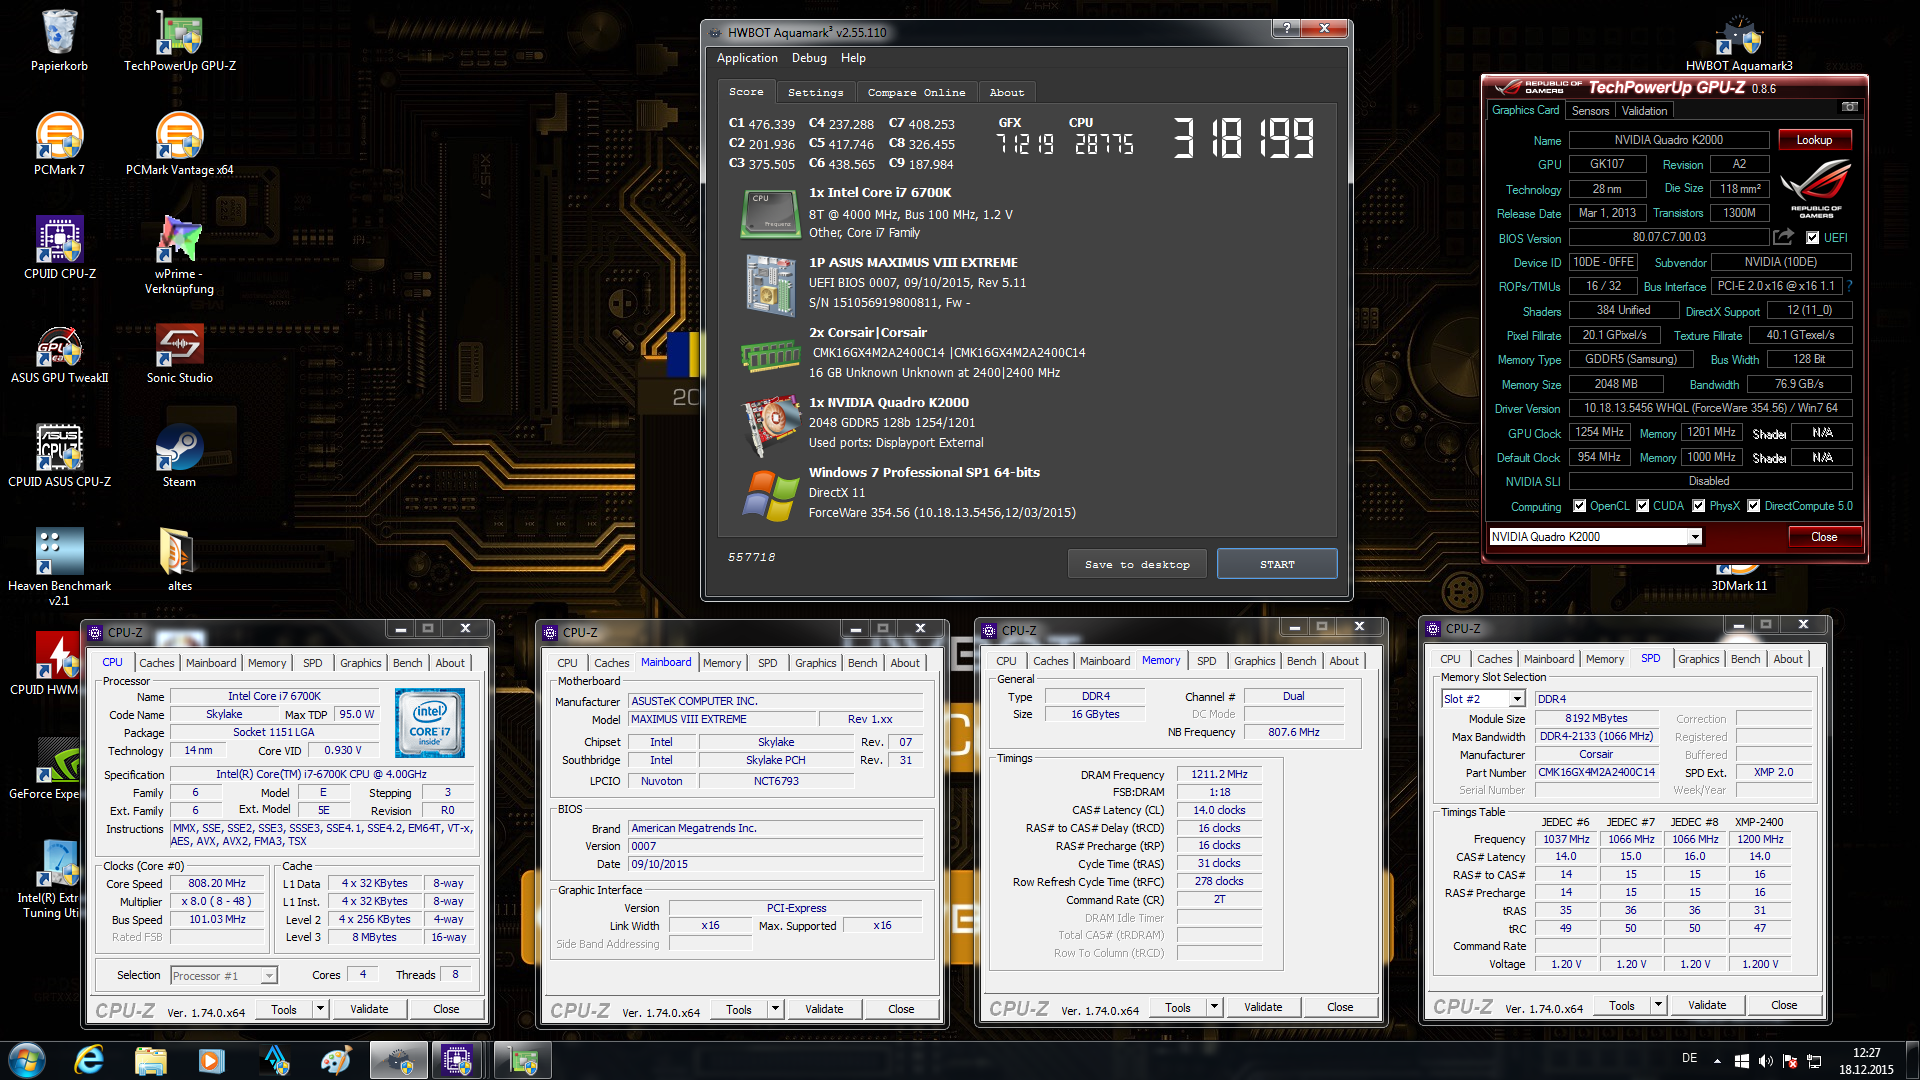This screenshot has height=1080, width=1920.
Task: Open TechPowerUp GPU-Z desktop shortcut
Action: point(180,40)
